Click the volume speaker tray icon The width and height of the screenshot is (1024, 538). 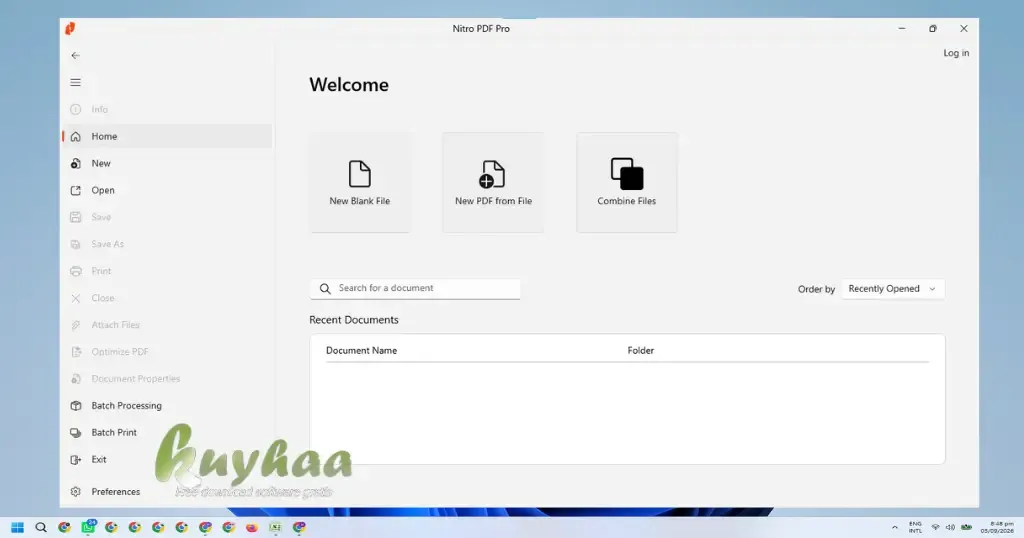(x=950, y=528)
